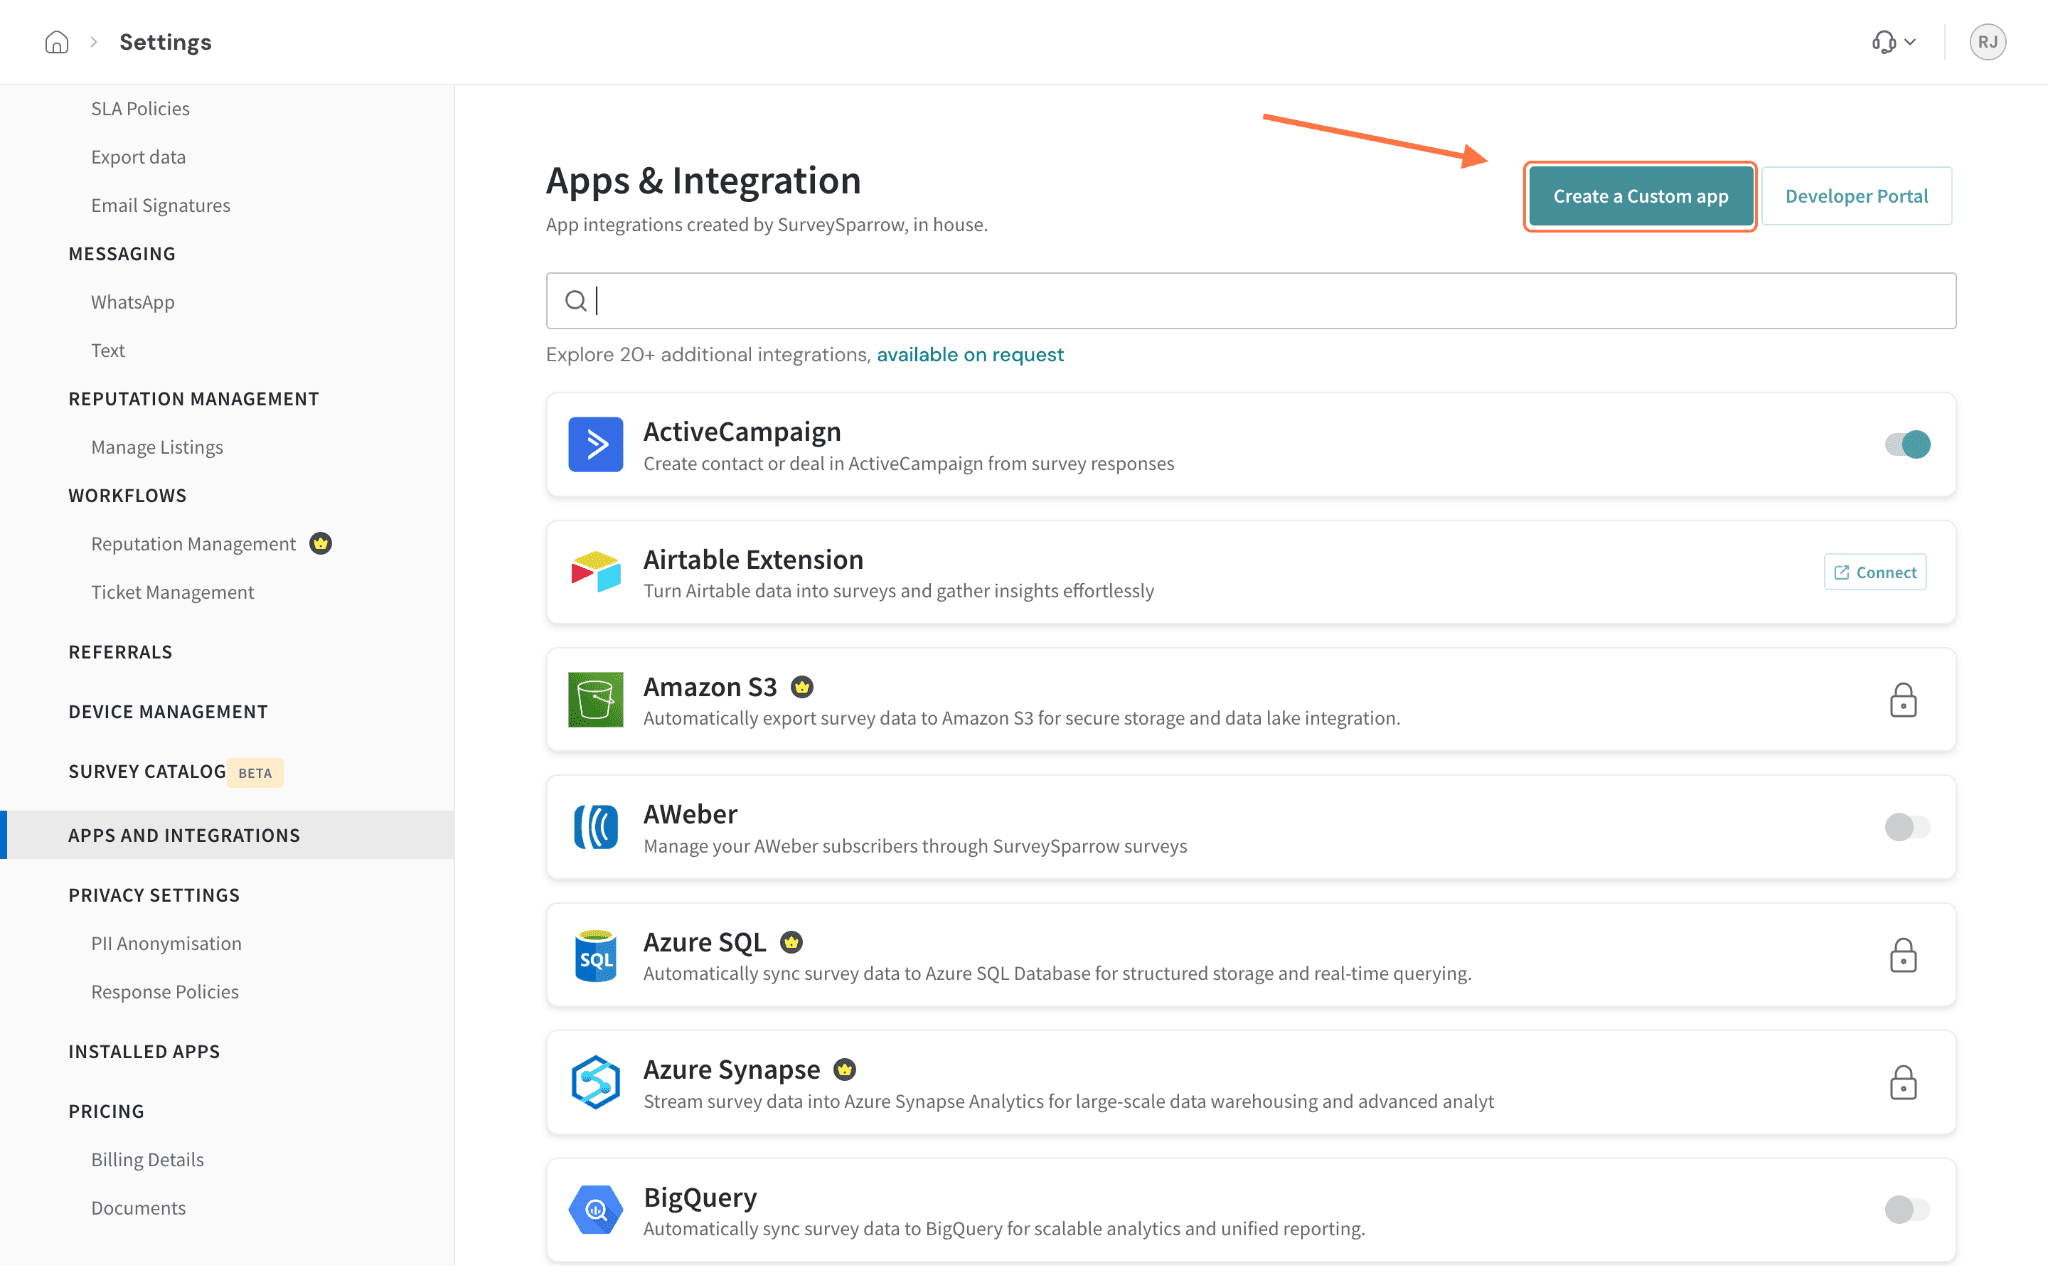Click the Privacy Settings sidebar heading
This screenshot has width=2048, height=1280.
point(154,895)
